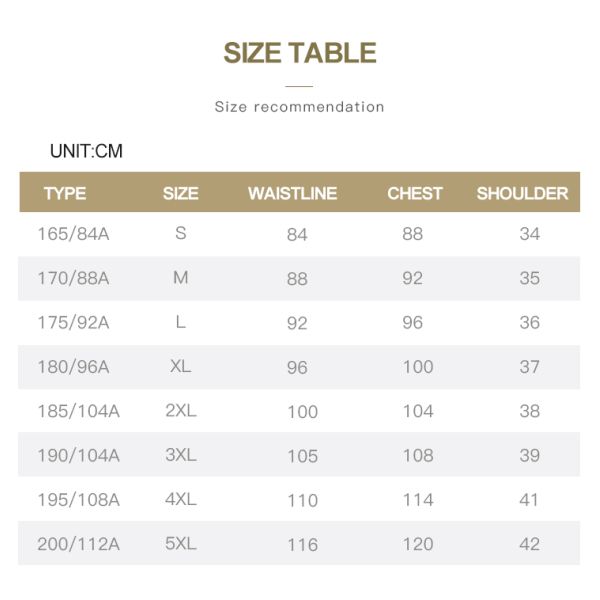The height and width of the screenshot is (600, 600).
Task: Select the 4XL size cell
Action: pos(181,499)
